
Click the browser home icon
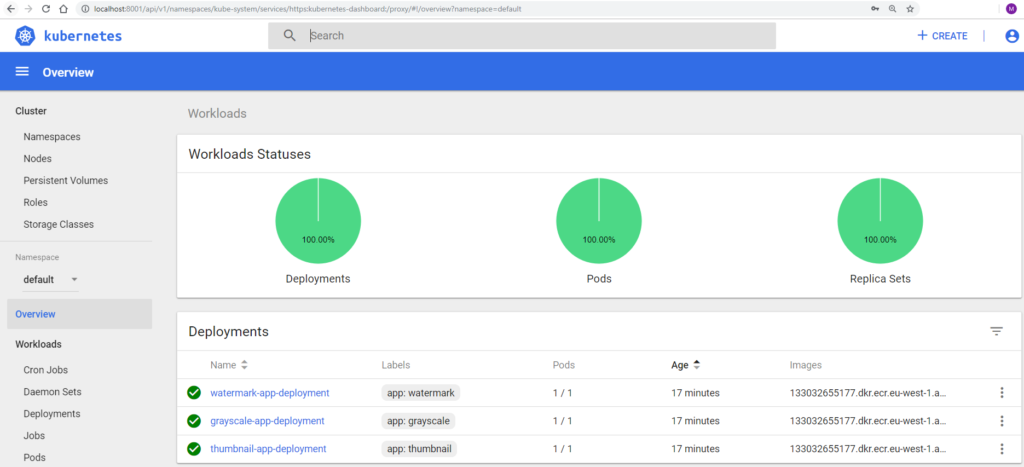click(x=63, y=9)
